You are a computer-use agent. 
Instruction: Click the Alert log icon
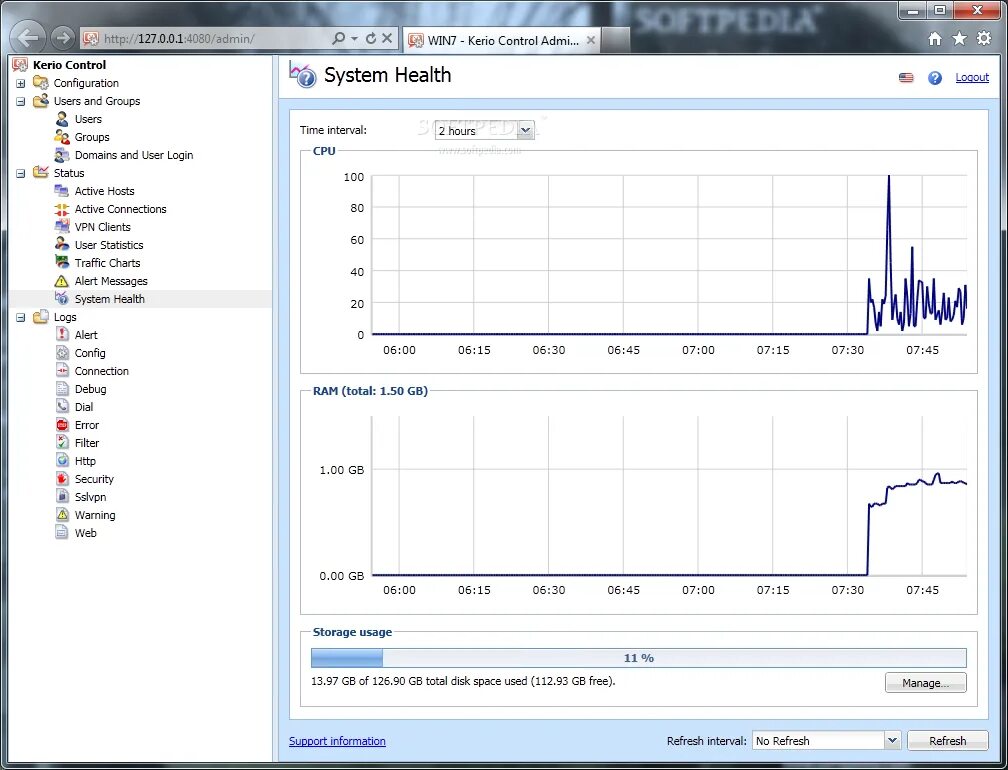(x=62, y=335)
